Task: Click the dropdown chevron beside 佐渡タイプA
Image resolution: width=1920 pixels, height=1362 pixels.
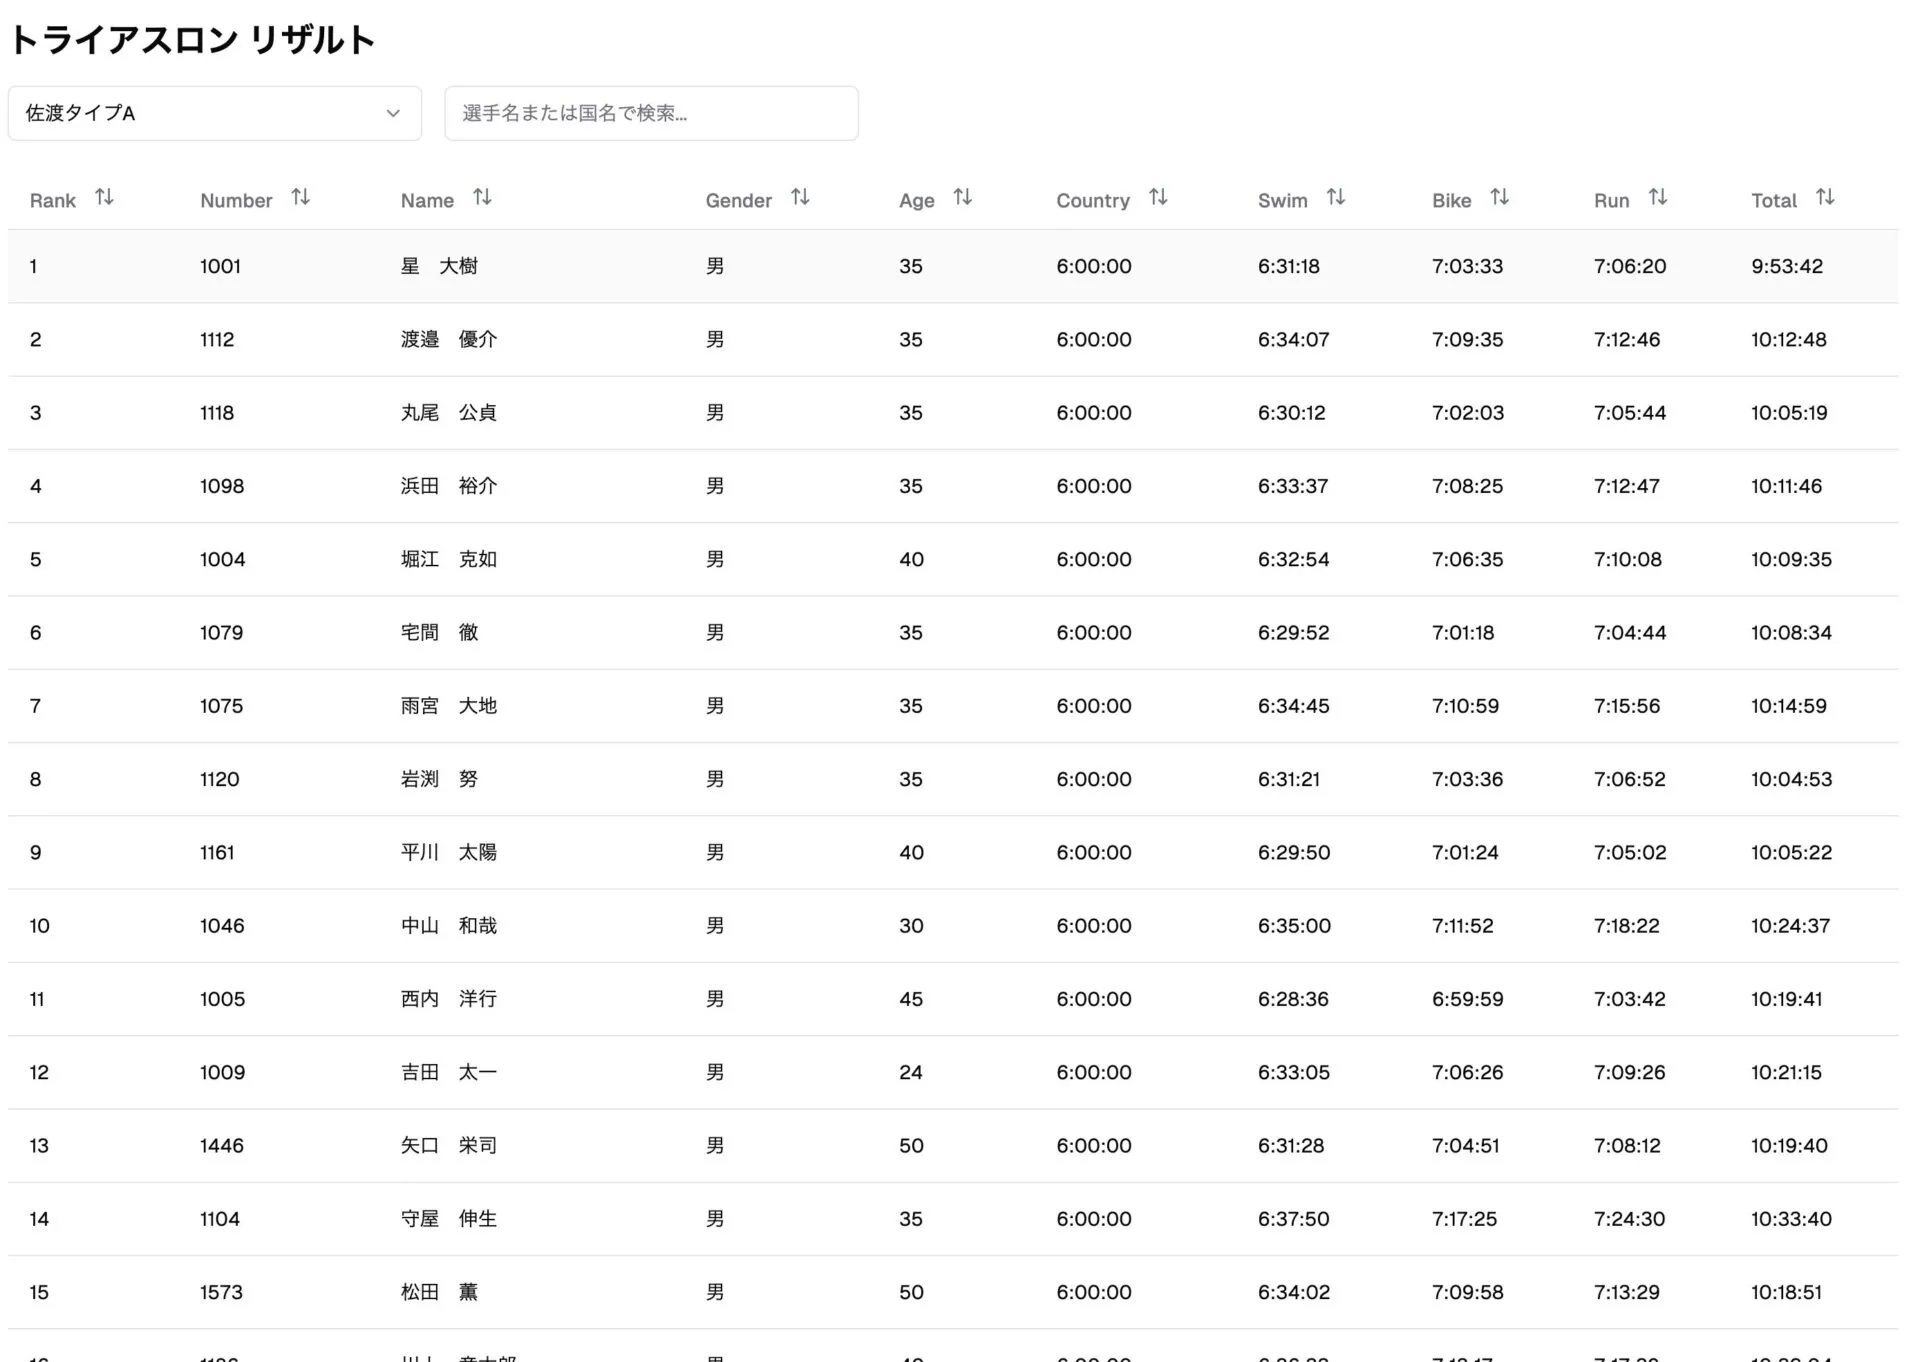Action: [x=393, y=113]
